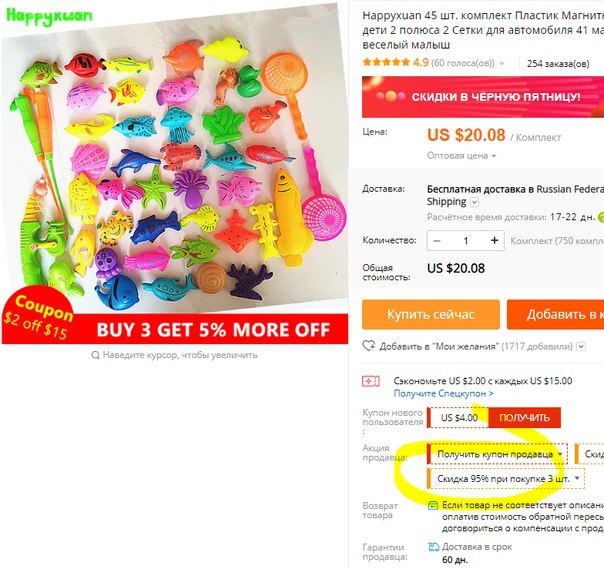Click the fishing toys product image
The image size is (604, 569).
(x=174, y=173)
